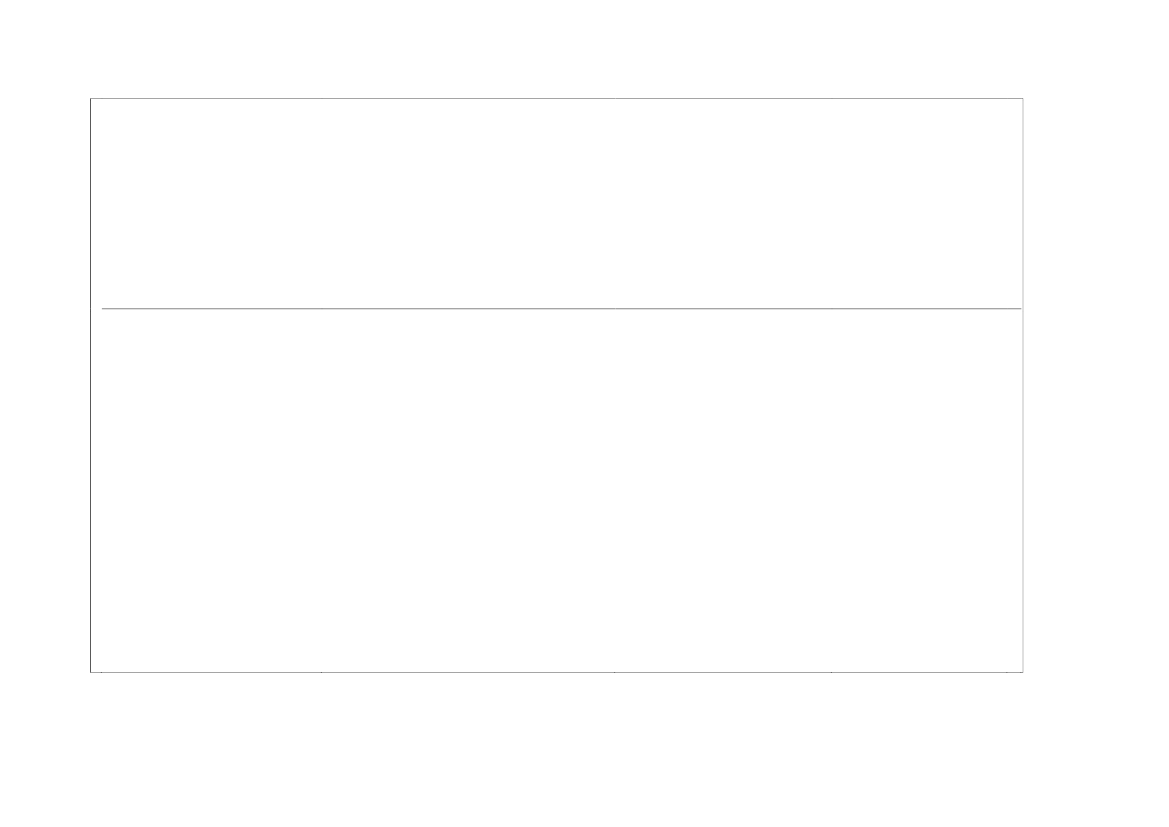Click the right border of the plot frame
Viewport: 1169px width, 827px height.
click(x=1023, y=385)
